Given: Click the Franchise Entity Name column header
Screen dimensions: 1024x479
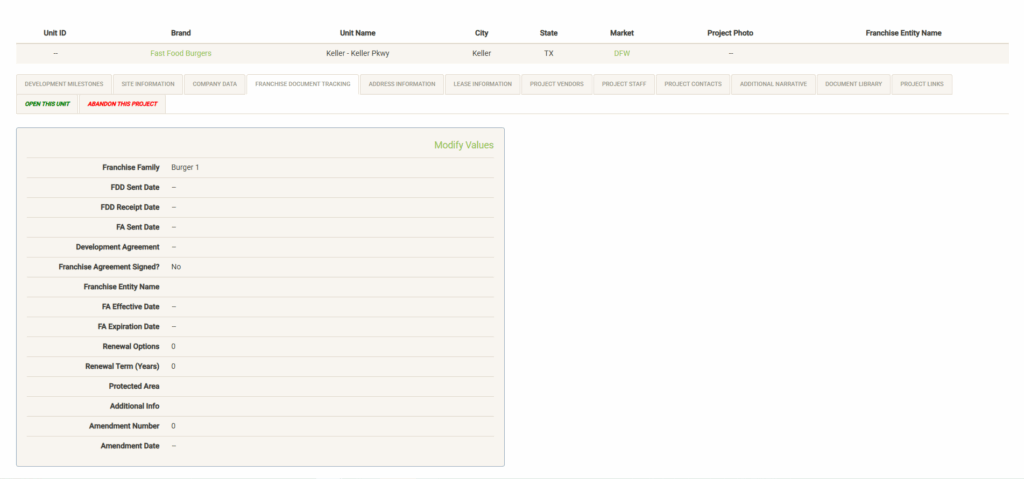Looking at the screenshot, I should tap(903, 33).
